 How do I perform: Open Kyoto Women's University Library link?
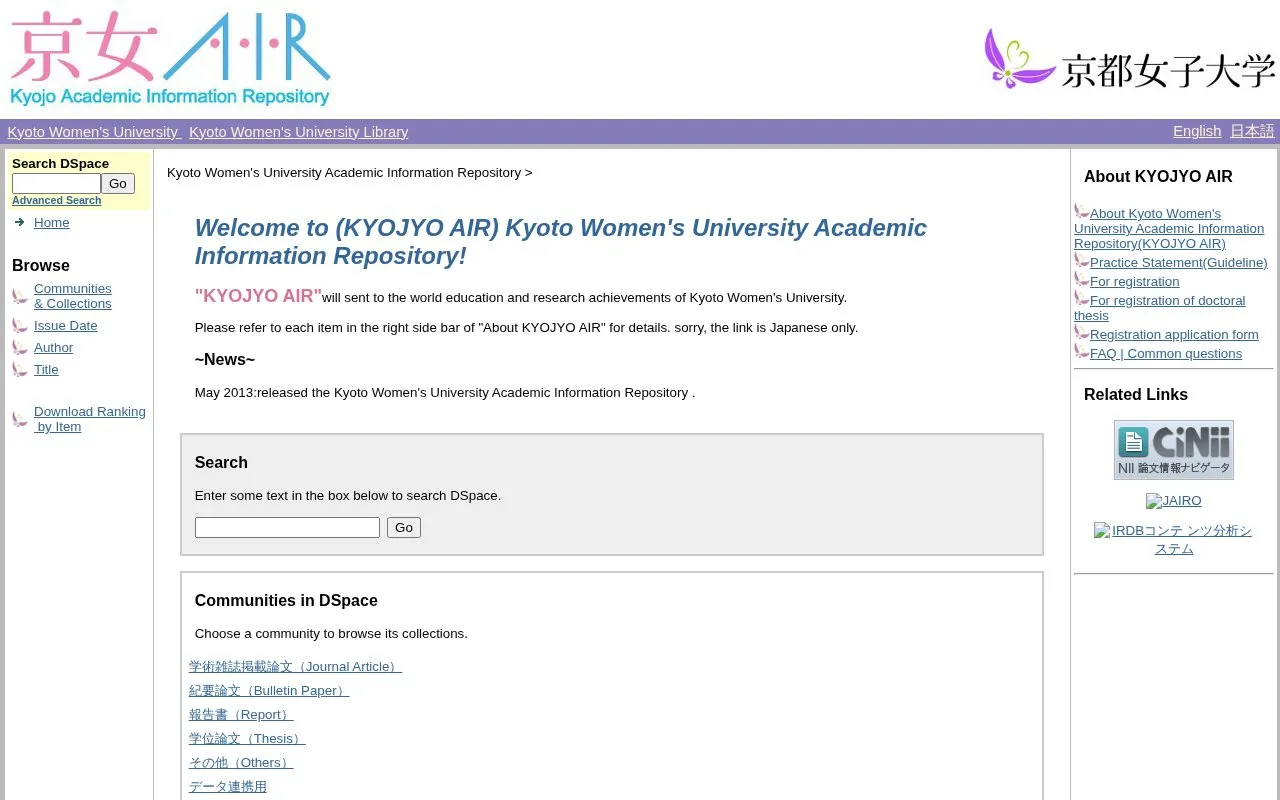coord(299,132)
